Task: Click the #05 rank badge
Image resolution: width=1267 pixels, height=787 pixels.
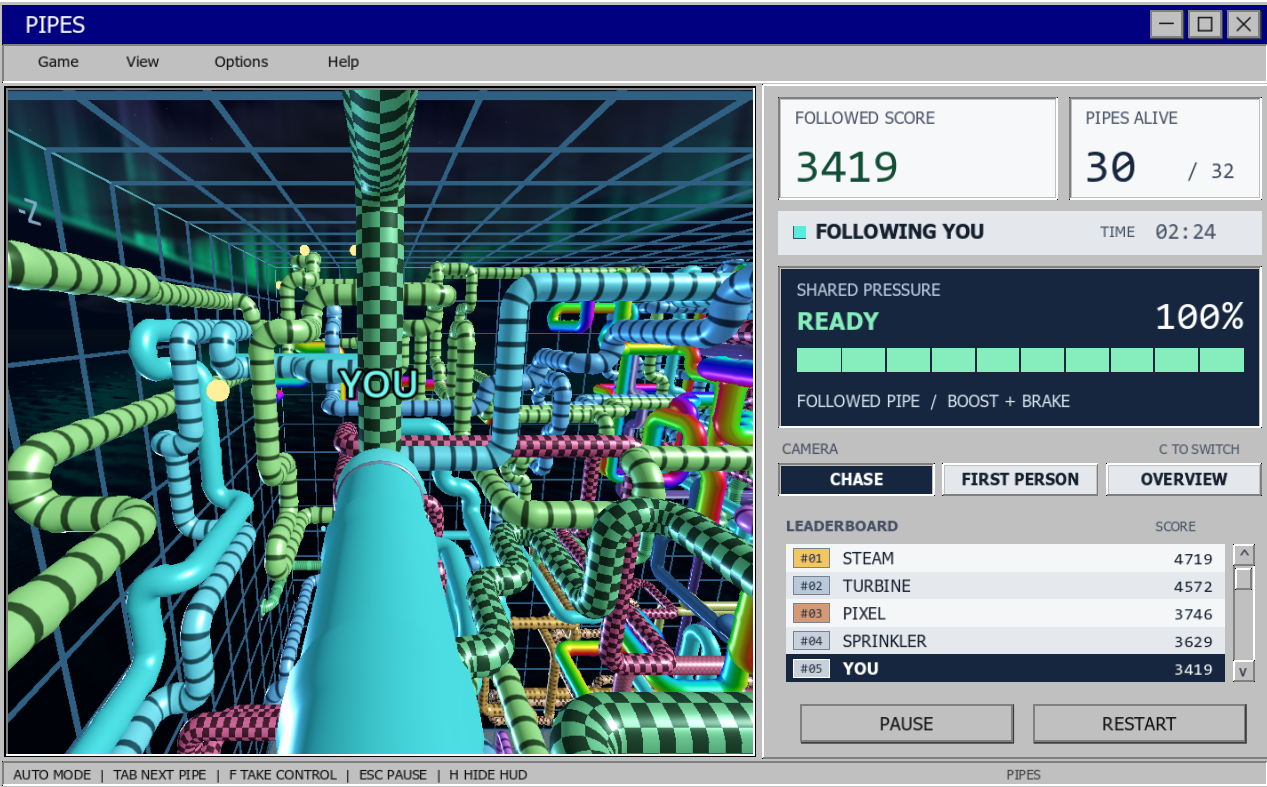Action: tap(811, 669)
